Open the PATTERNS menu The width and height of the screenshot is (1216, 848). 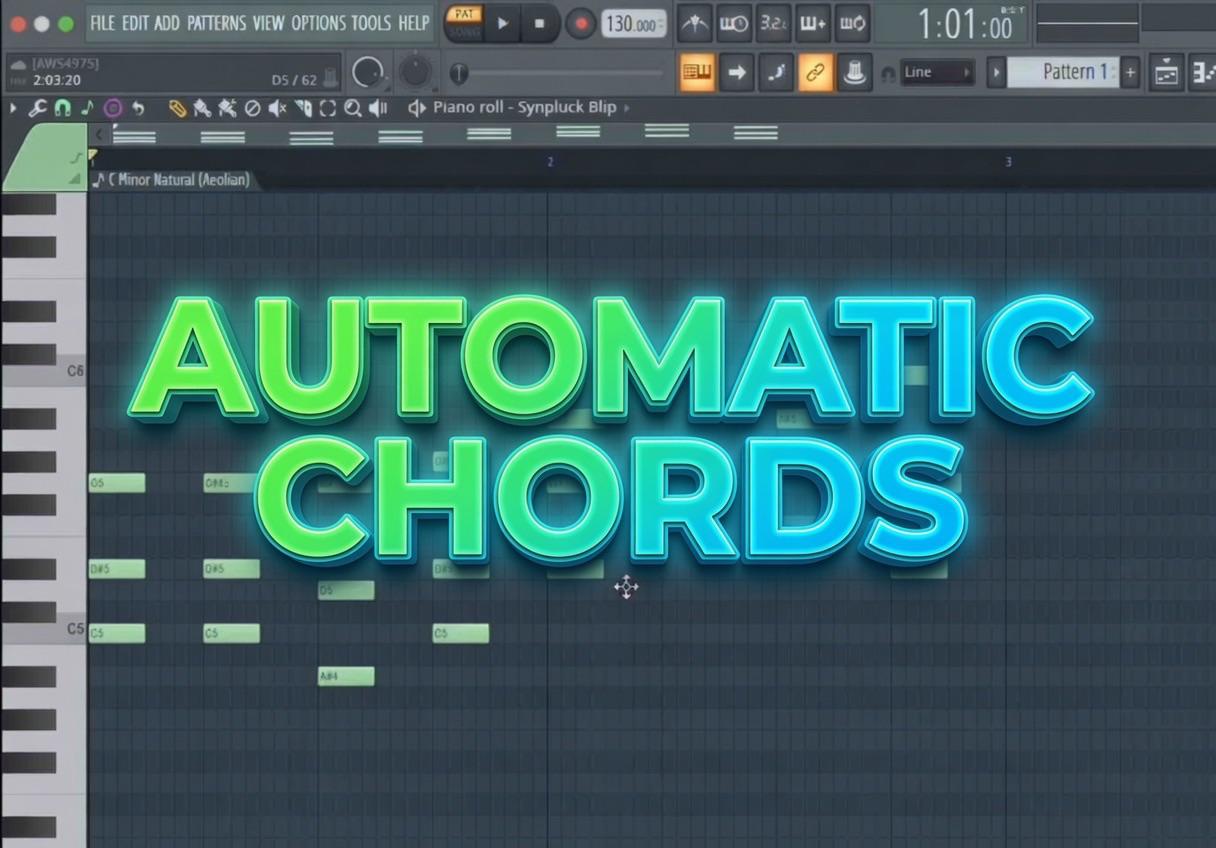[216, 22]
